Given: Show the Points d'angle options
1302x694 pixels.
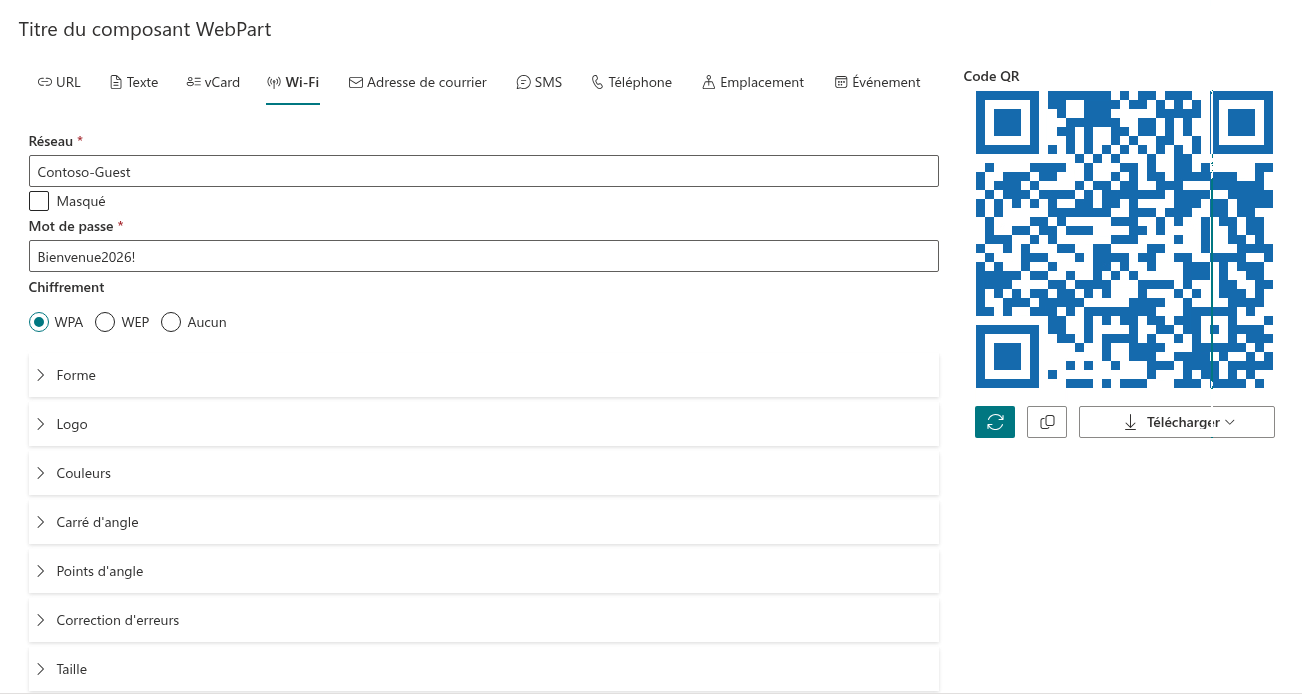Looking at the screenshot, I should pyautogui.click(x=484, y=571).
